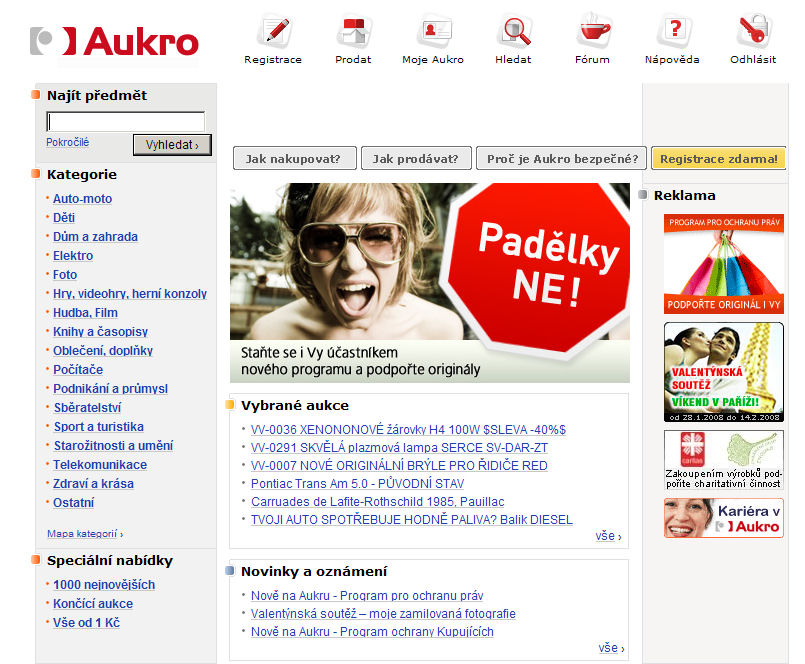
Task: Click the charity Zakoupením výrobků ad
Action: click(724, 460)
